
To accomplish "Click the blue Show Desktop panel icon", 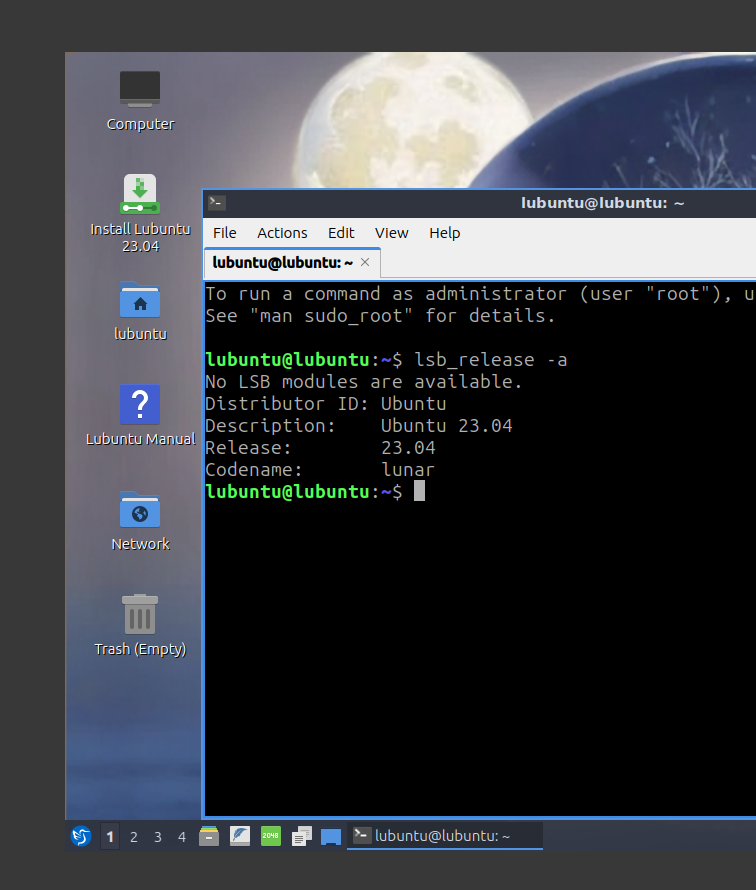I will click(331, 837).
